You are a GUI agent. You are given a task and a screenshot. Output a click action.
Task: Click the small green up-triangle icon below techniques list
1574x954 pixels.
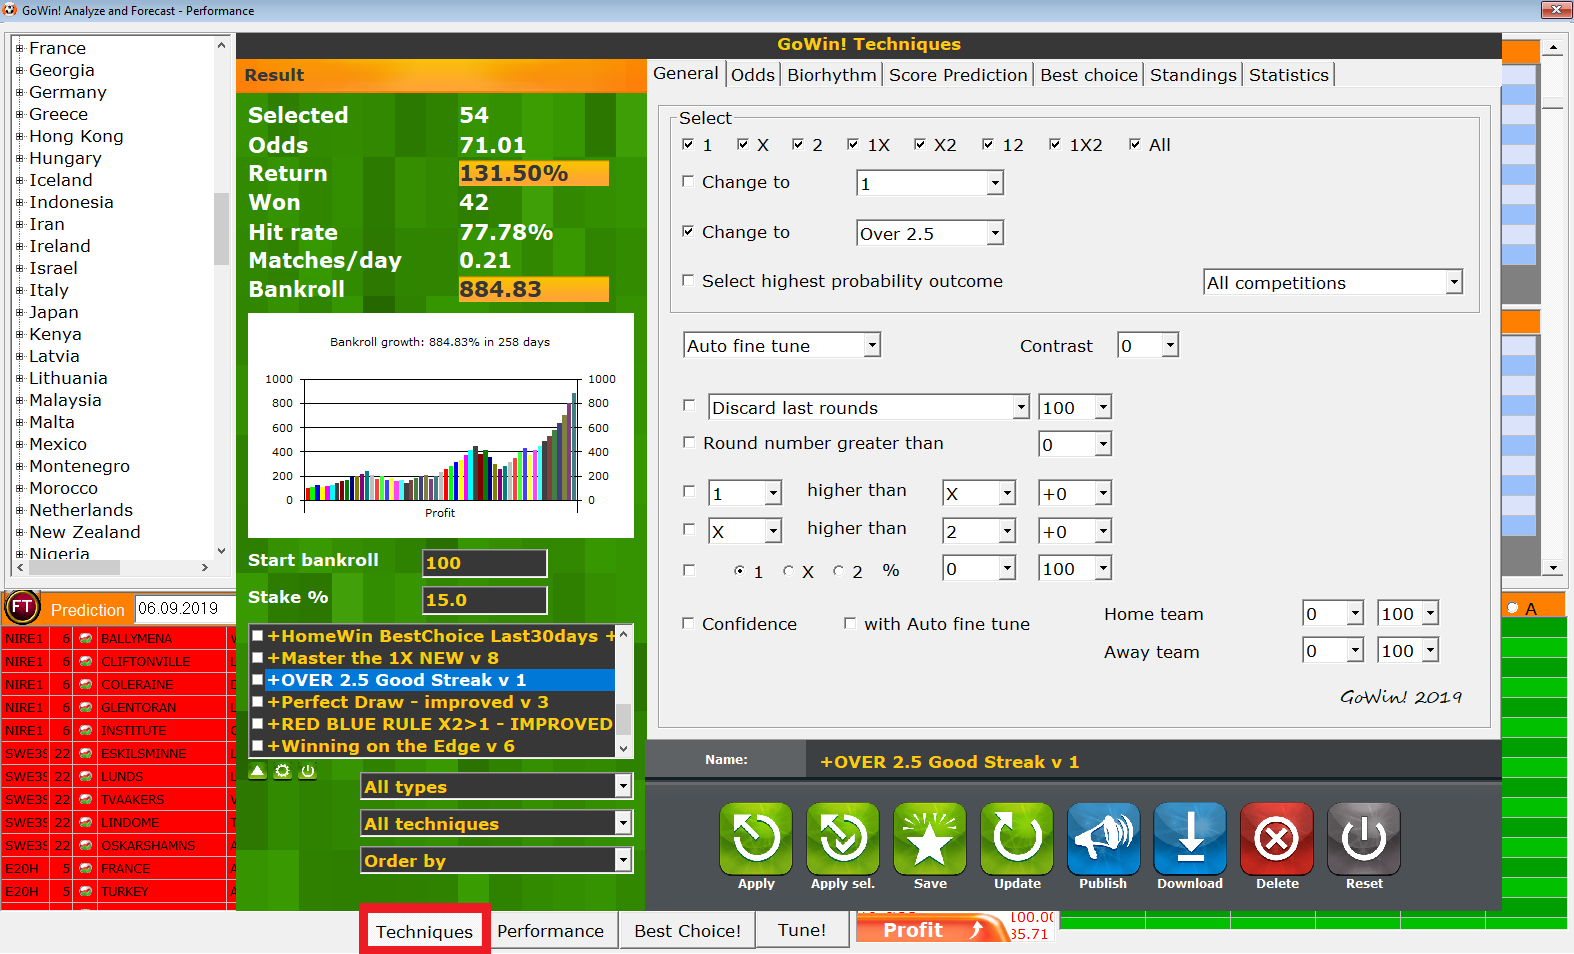point(258,771)
